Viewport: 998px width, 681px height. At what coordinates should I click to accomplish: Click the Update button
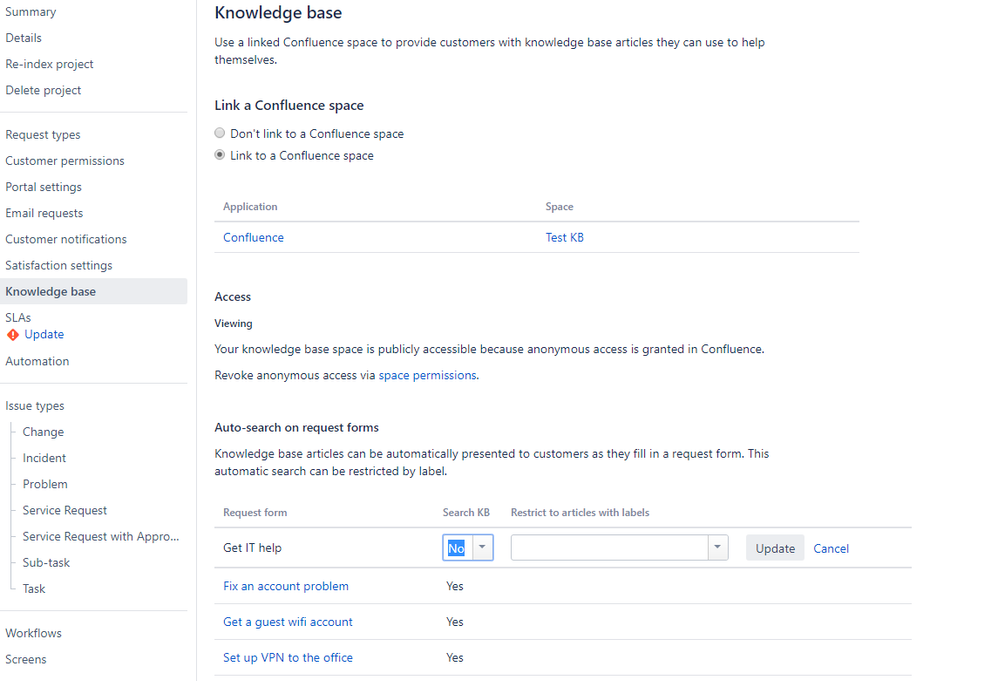(x=775, y=548)
